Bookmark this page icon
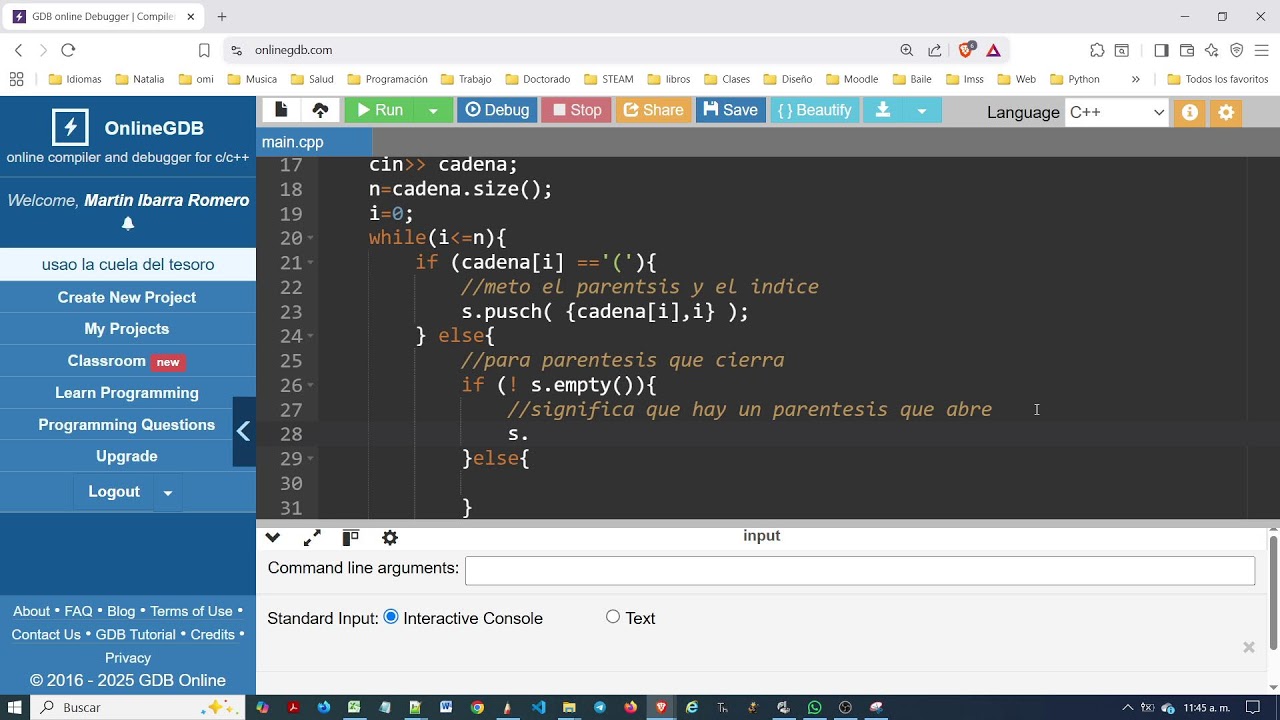The image size is (1280, 720). (x=204, y=50)
